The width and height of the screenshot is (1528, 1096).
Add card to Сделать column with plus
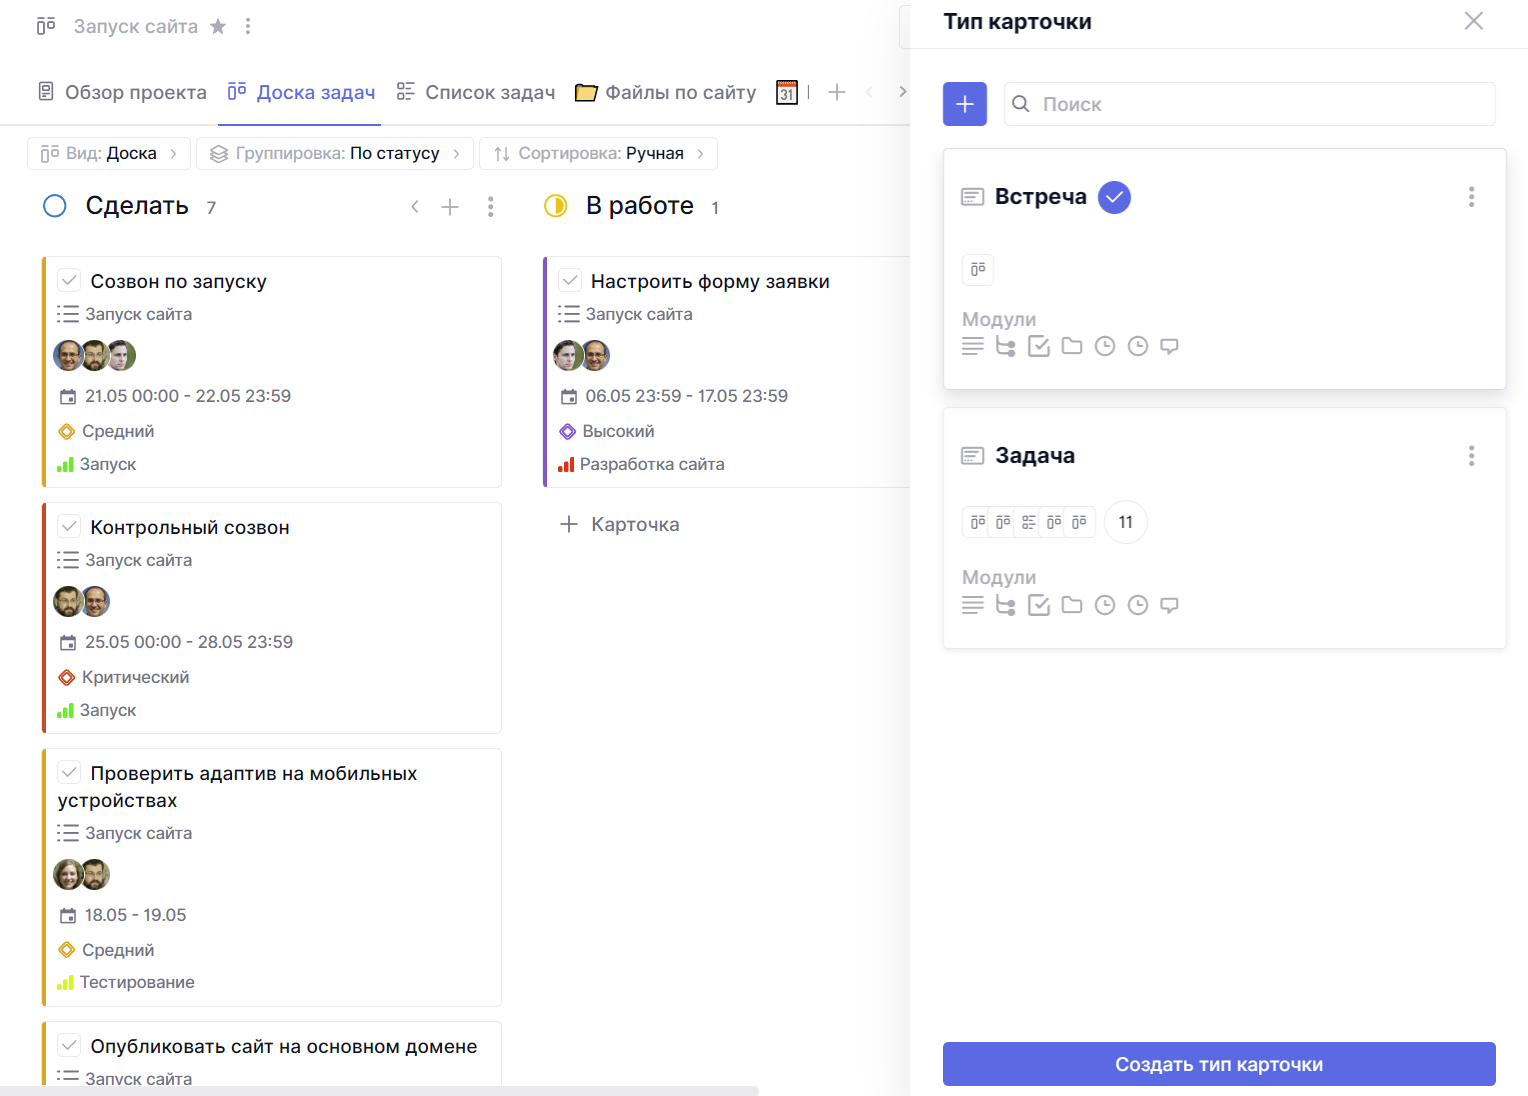point(450,207)
